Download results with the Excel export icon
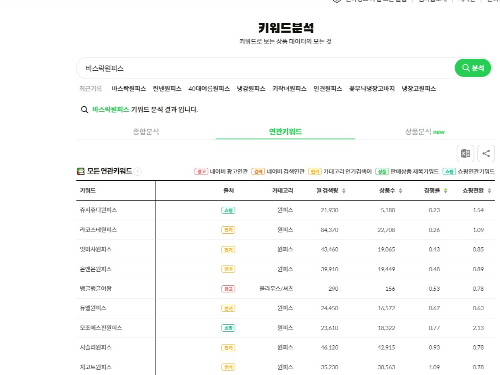The image size is (500, 375). pos(465,153)
